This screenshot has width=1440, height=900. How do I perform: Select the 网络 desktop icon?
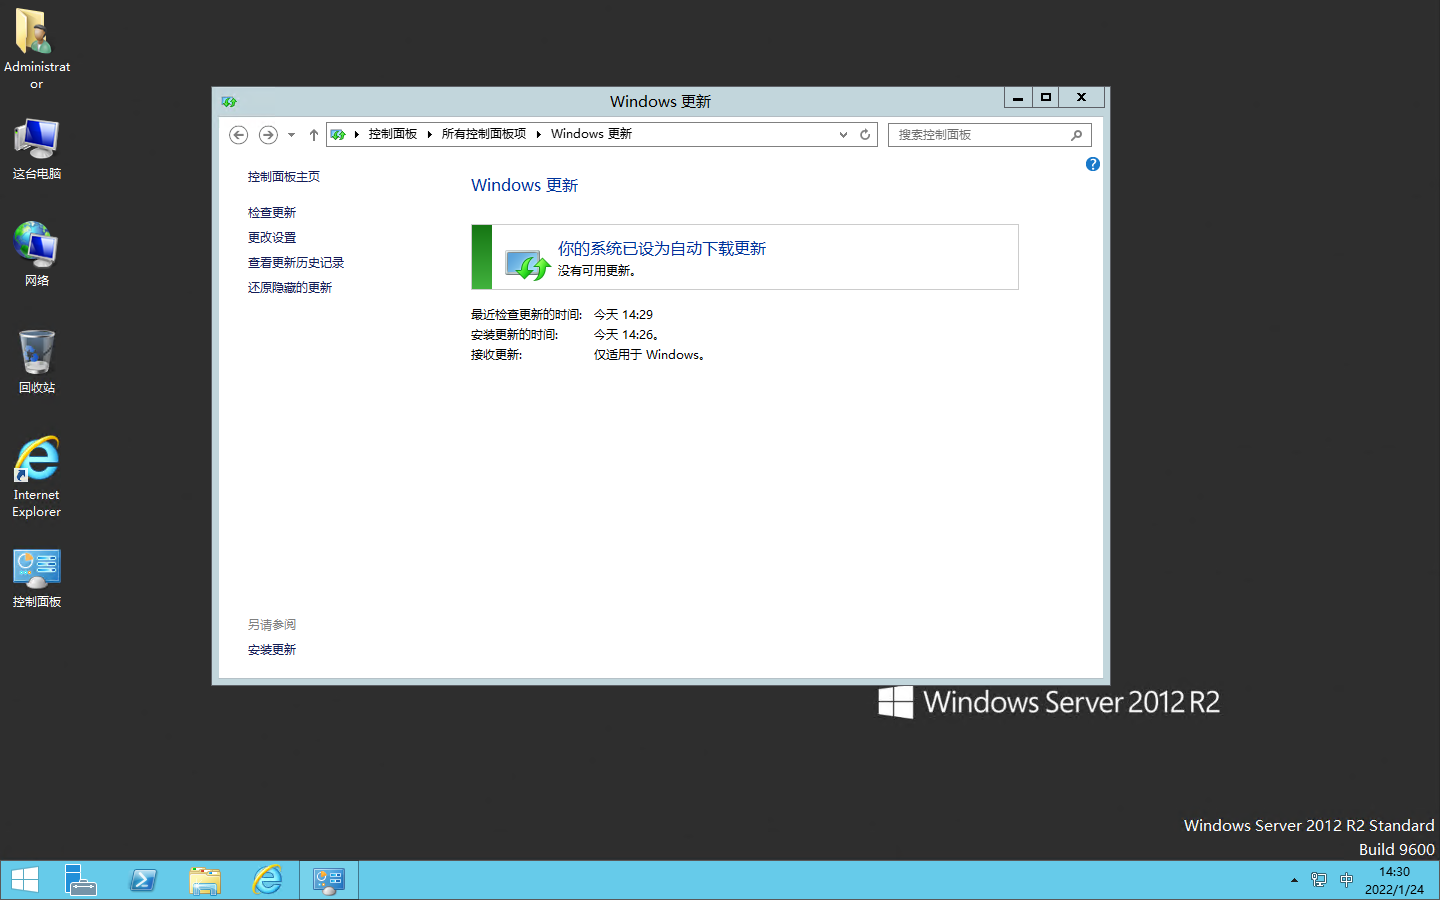pyautogui.click(x=37, y=254)
